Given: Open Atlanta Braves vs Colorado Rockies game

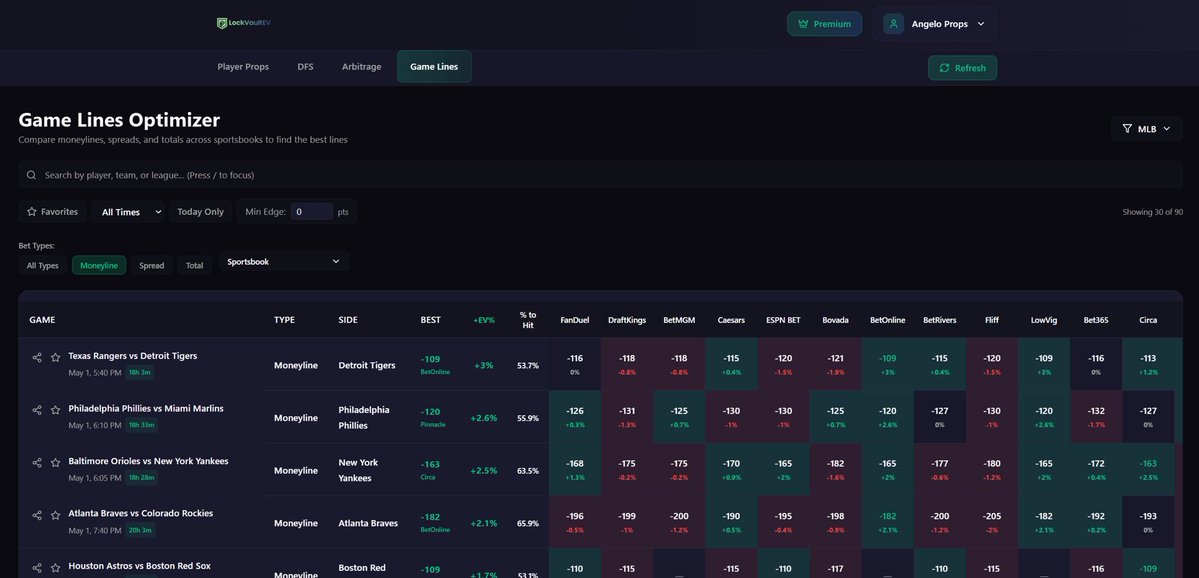Looking at the screenshot, I should click(141, 514).
